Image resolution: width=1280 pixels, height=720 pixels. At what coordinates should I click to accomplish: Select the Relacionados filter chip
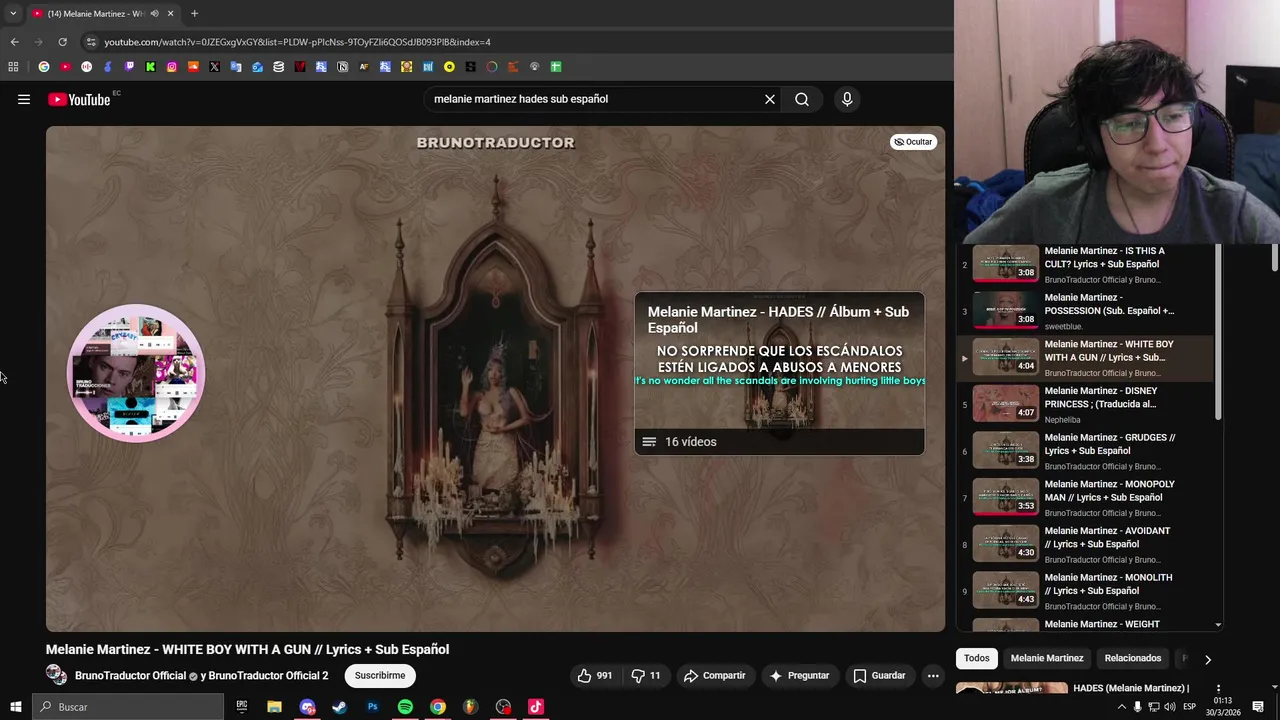point(1133,658)
